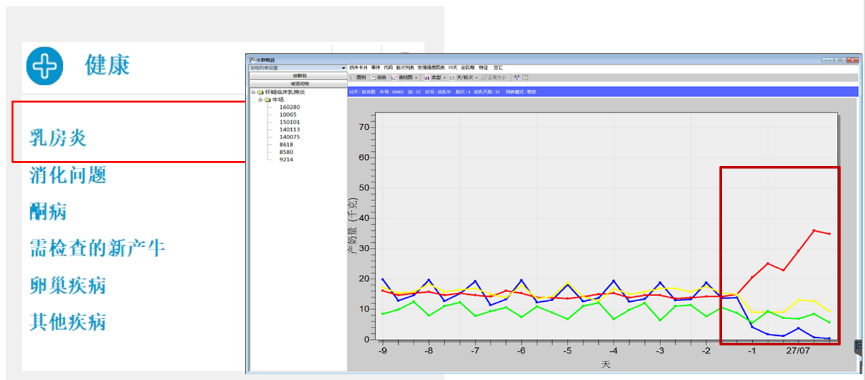Open the 泌乳期 menu item
This screenshot has width=865, height=380.
coord(468,67)
